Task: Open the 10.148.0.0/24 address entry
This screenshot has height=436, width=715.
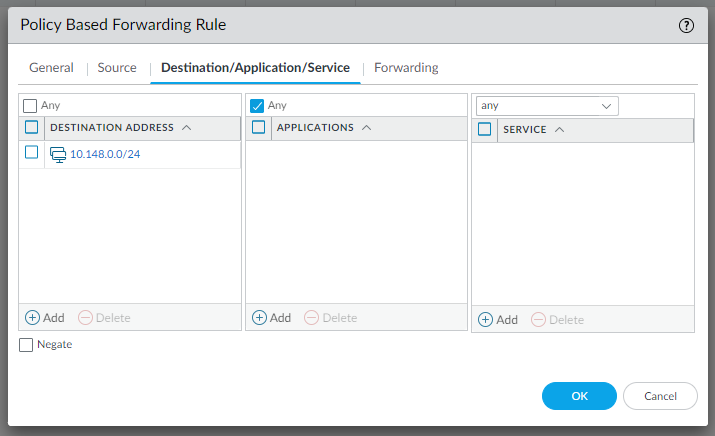Action: (105, 154)
